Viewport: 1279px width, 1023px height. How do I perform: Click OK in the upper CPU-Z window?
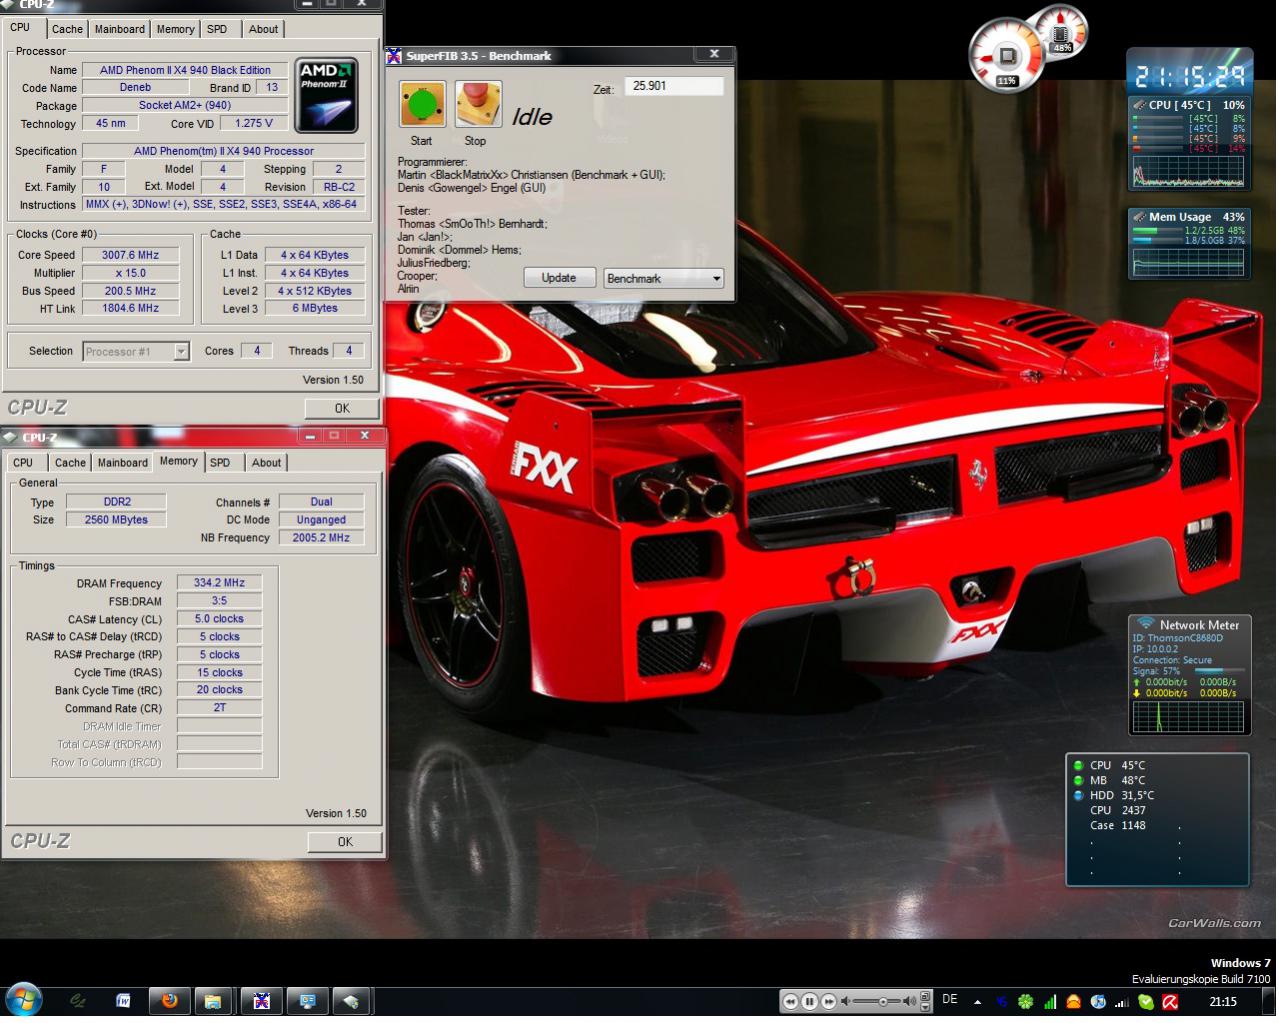click(342, 408)
